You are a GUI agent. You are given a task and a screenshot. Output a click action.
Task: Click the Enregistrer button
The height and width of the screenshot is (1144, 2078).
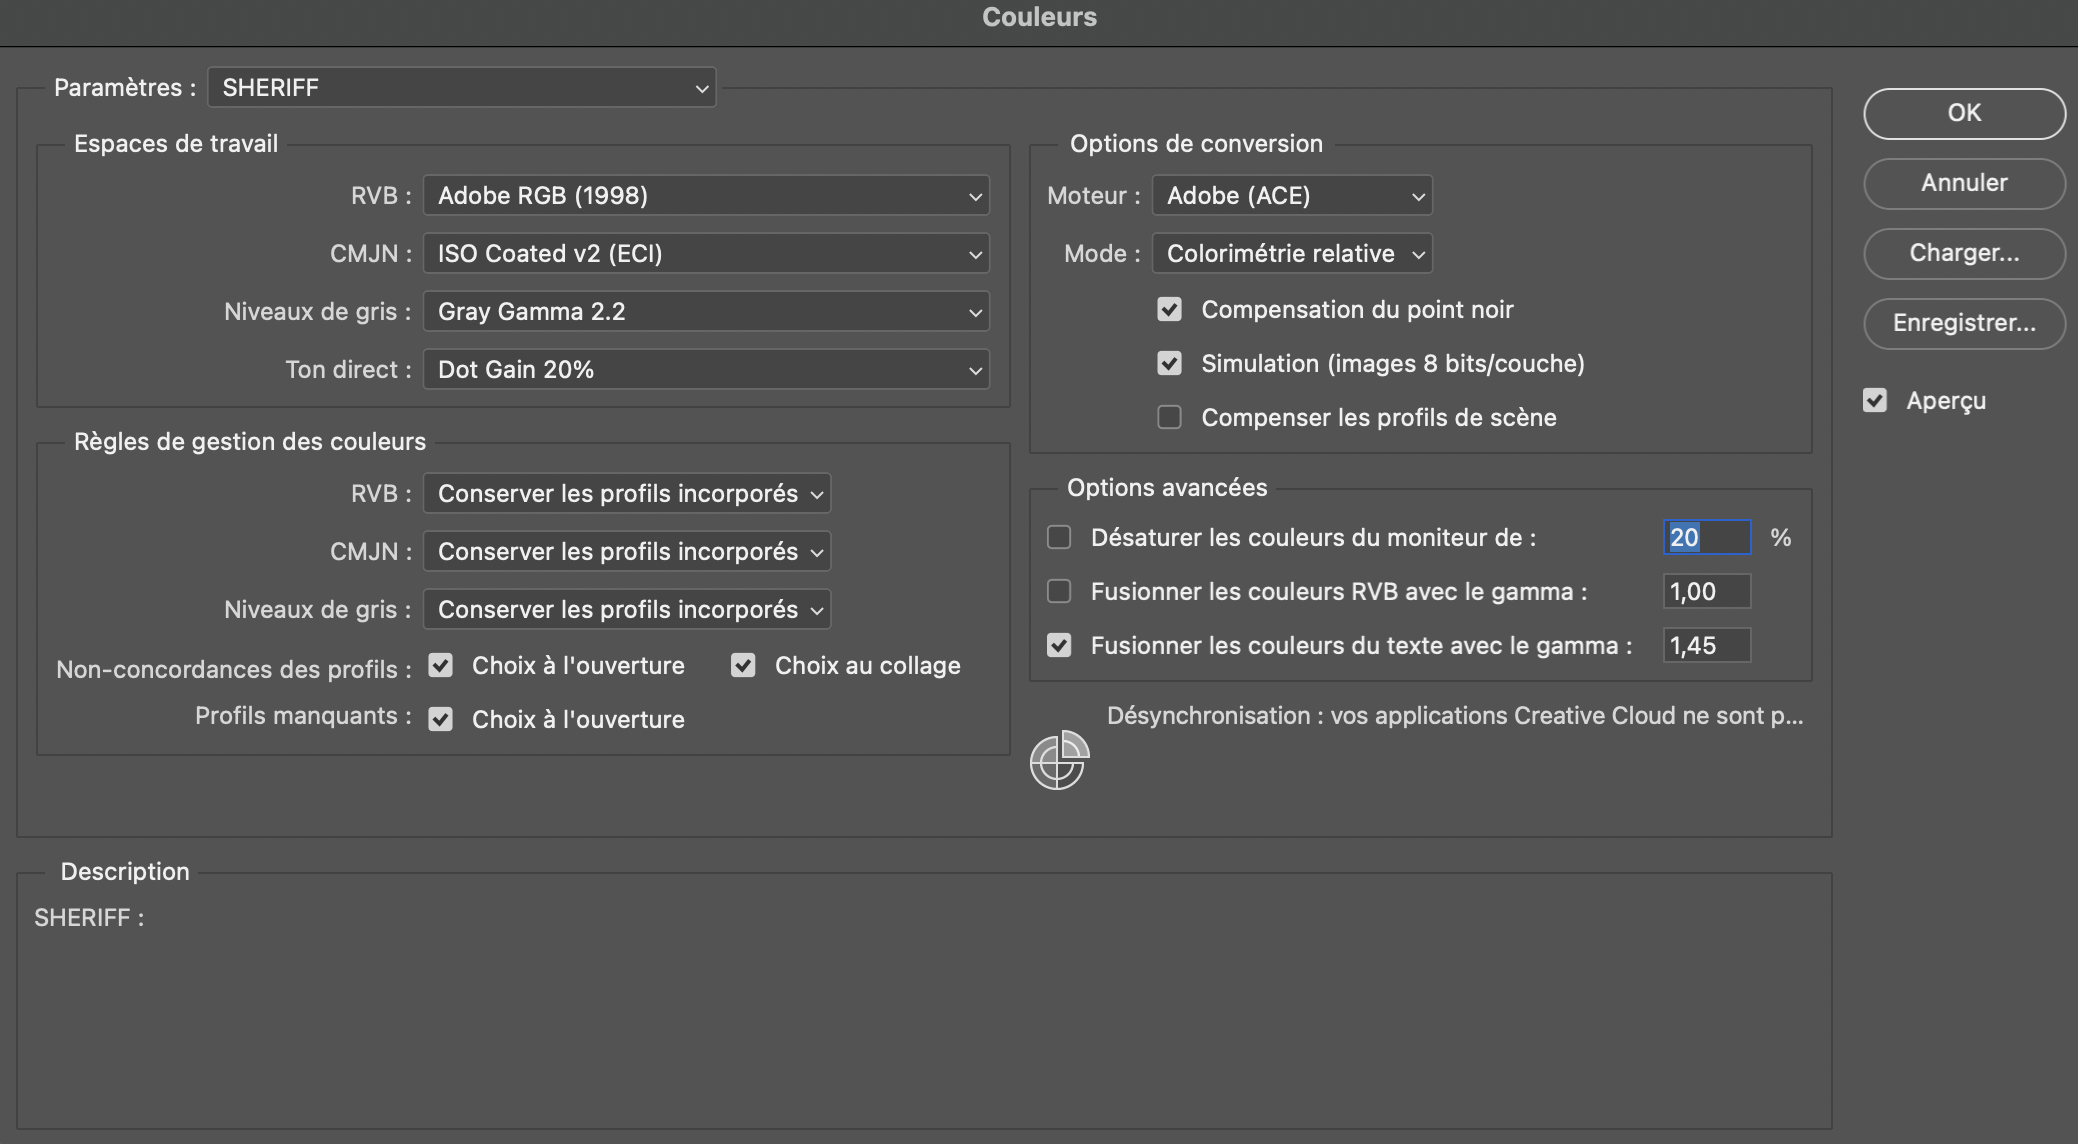pyautogui.click(x=1963, y=323)
